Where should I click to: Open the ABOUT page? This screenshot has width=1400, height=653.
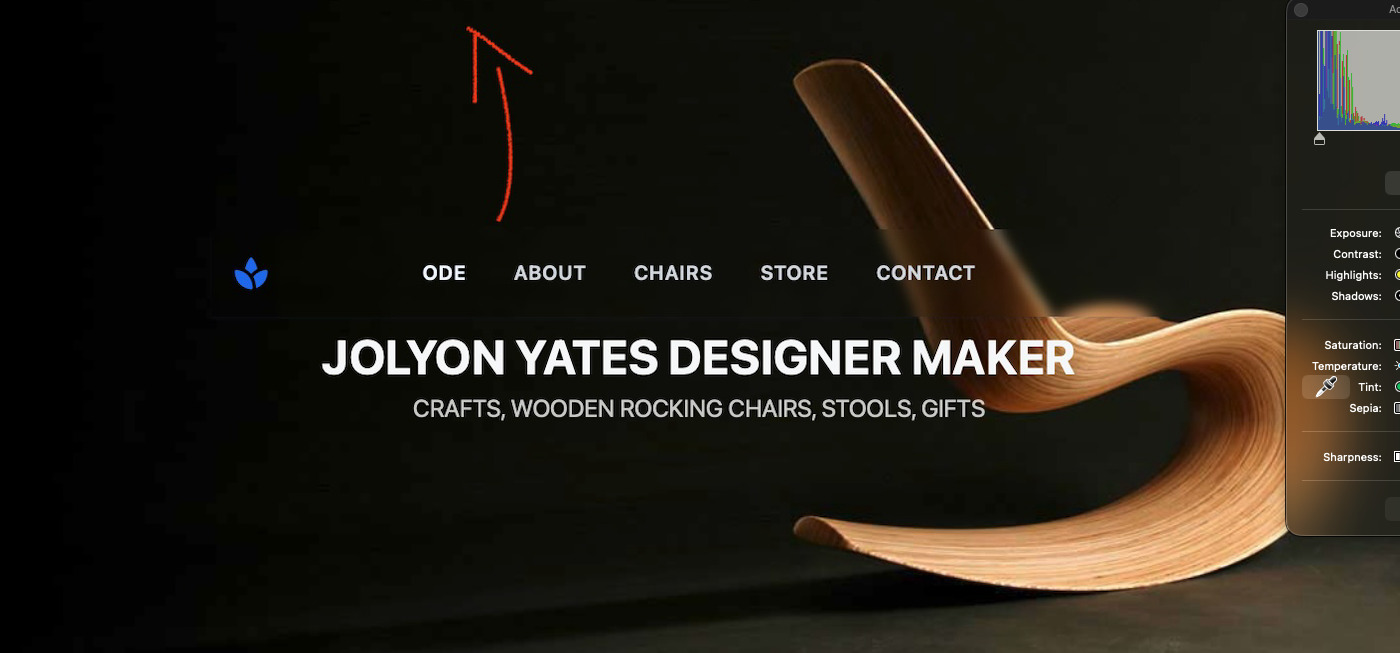(x=550, y=273)
